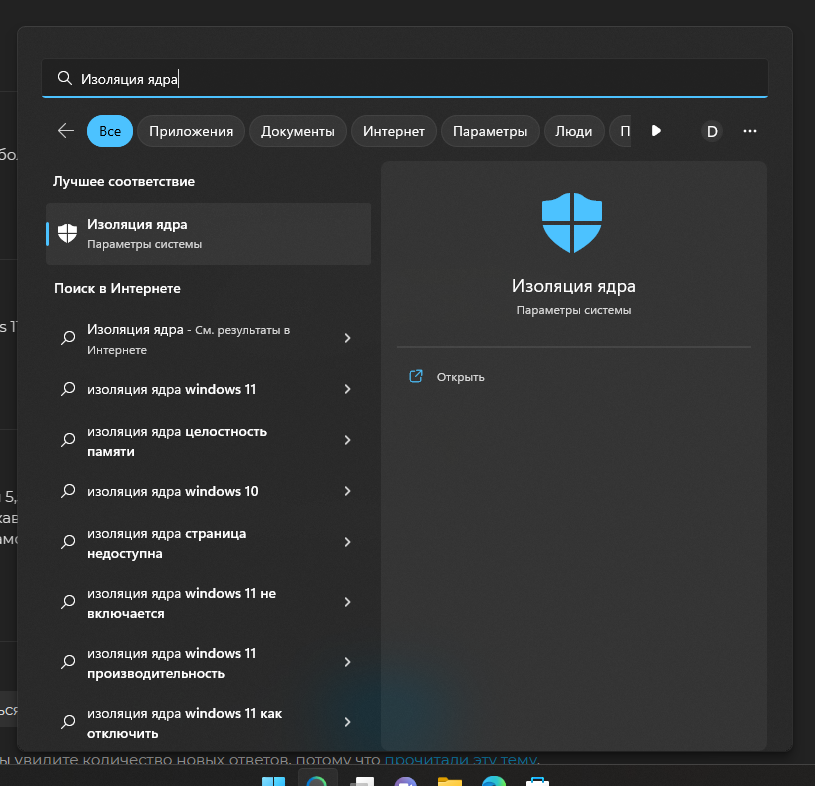This screenshot has height=786, width=815.
Task: Click the search icon beside "целостность памяти"
Action: click(68, 440)
